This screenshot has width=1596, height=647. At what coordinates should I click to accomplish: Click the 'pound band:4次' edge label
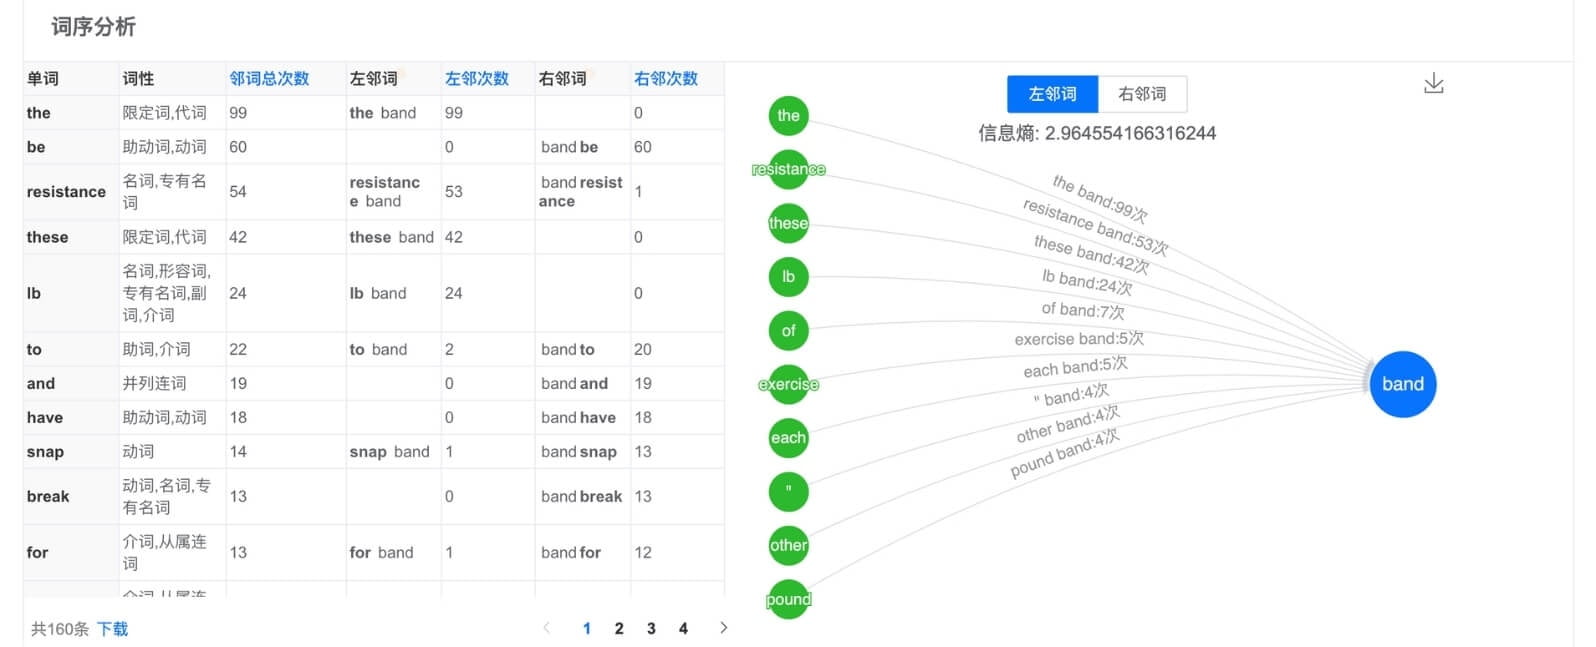[1065, 453]
